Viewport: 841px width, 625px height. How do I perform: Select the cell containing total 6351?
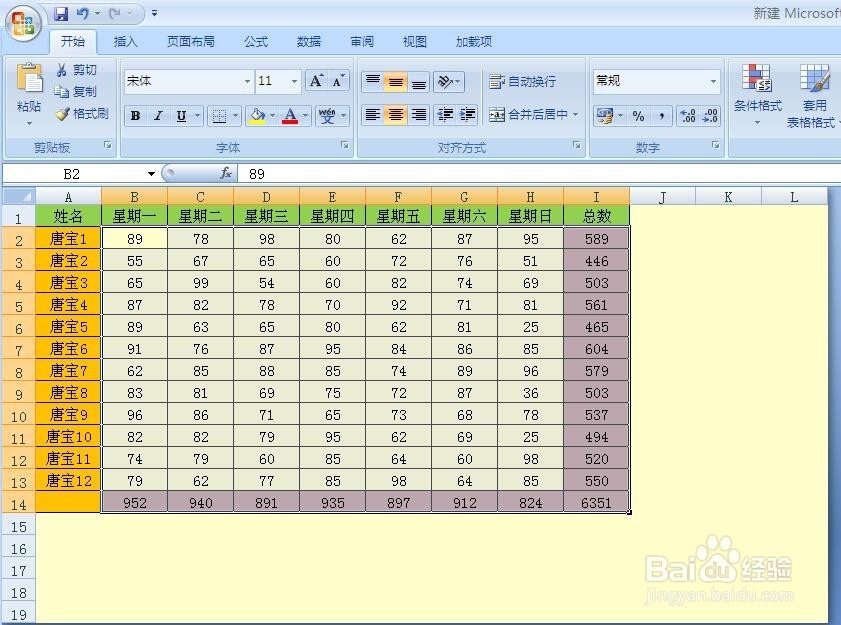click(597, 503)
